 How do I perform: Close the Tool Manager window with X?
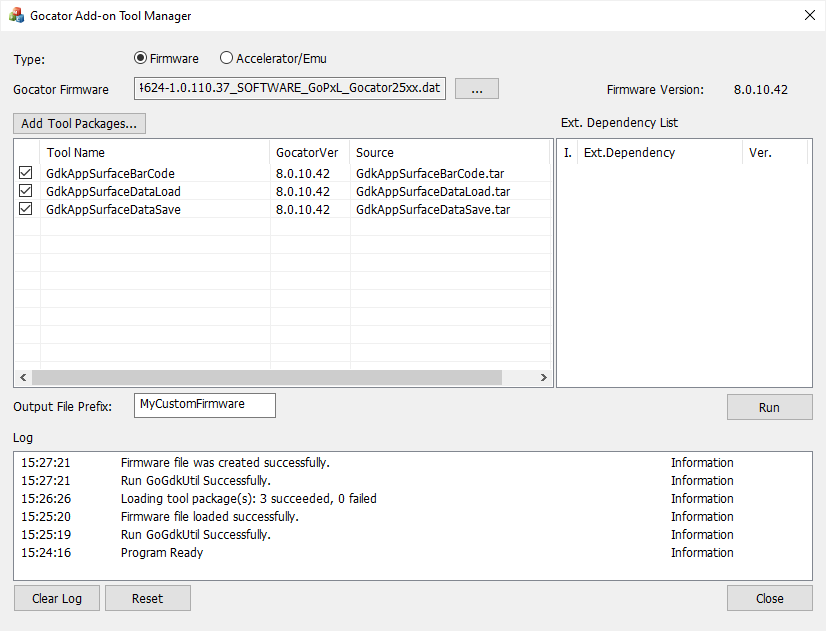click(810, 15)
